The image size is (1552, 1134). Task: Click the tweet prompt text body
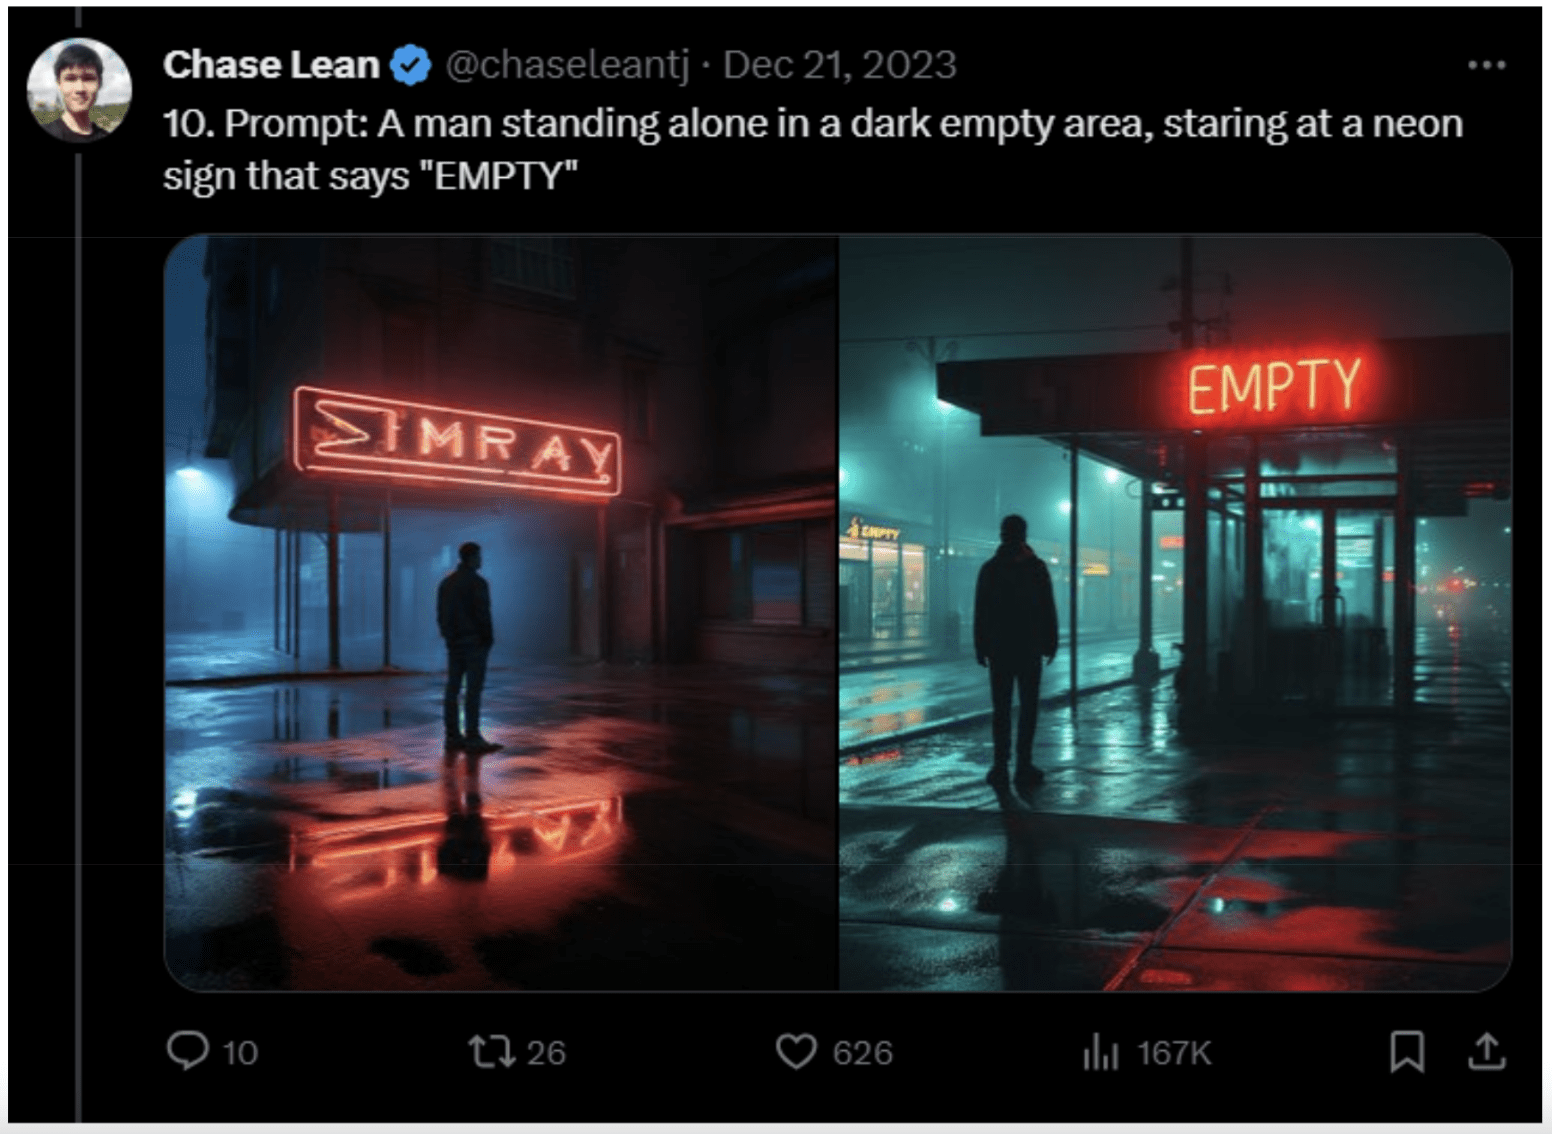812,149
